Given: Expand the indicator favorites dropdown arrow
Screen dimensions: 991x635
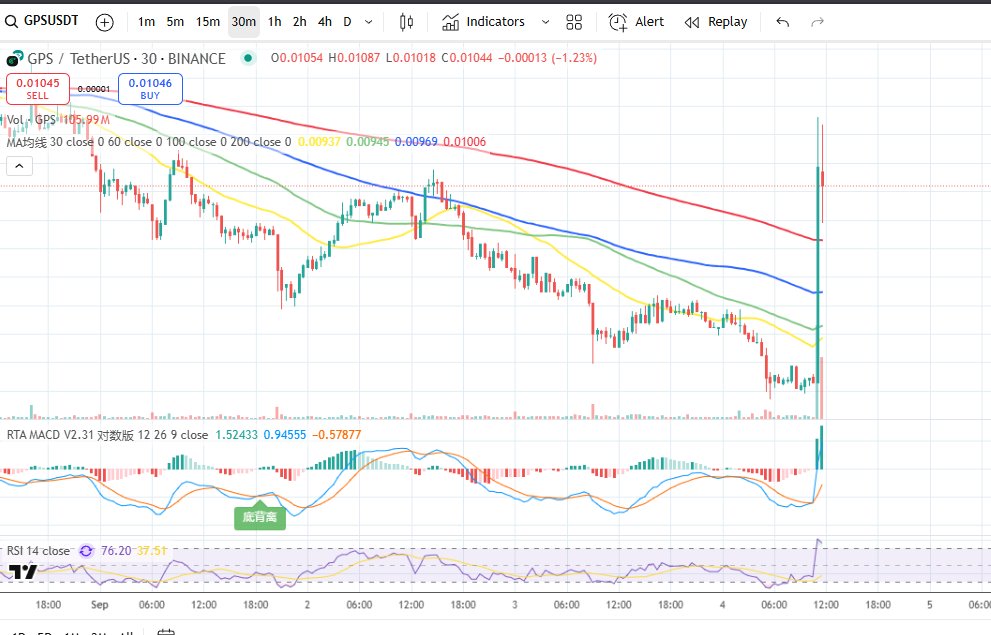Looking at the screenshot, I should (545, 22).
